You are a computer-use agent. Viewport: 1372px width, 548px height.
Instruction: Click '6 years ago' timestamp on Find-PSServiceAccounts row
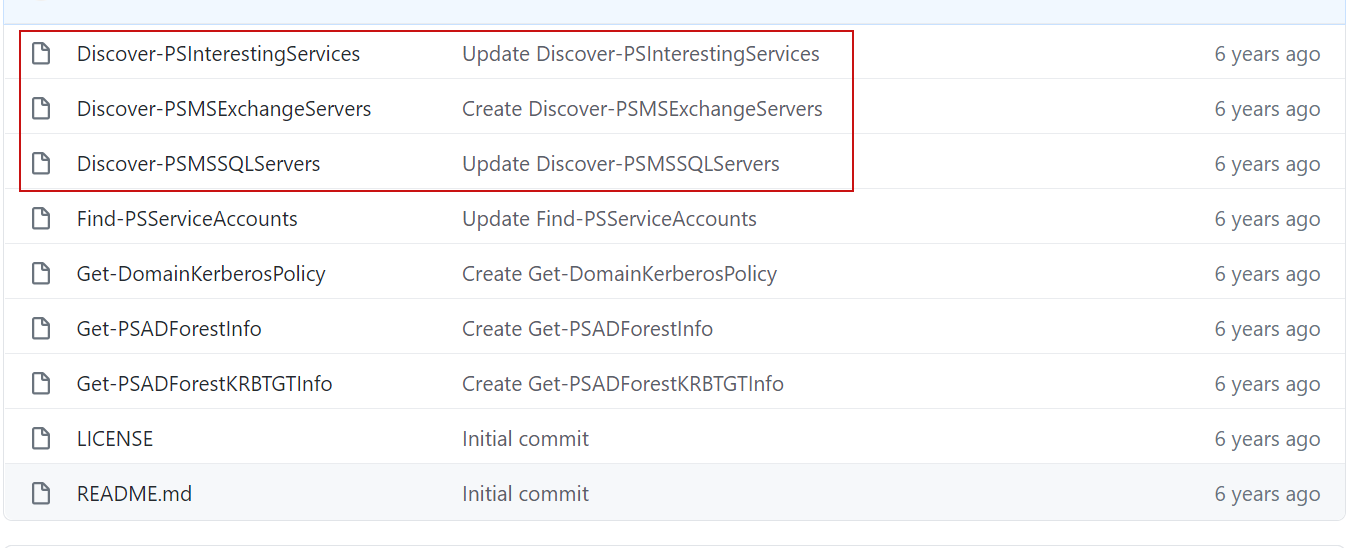1267,219
